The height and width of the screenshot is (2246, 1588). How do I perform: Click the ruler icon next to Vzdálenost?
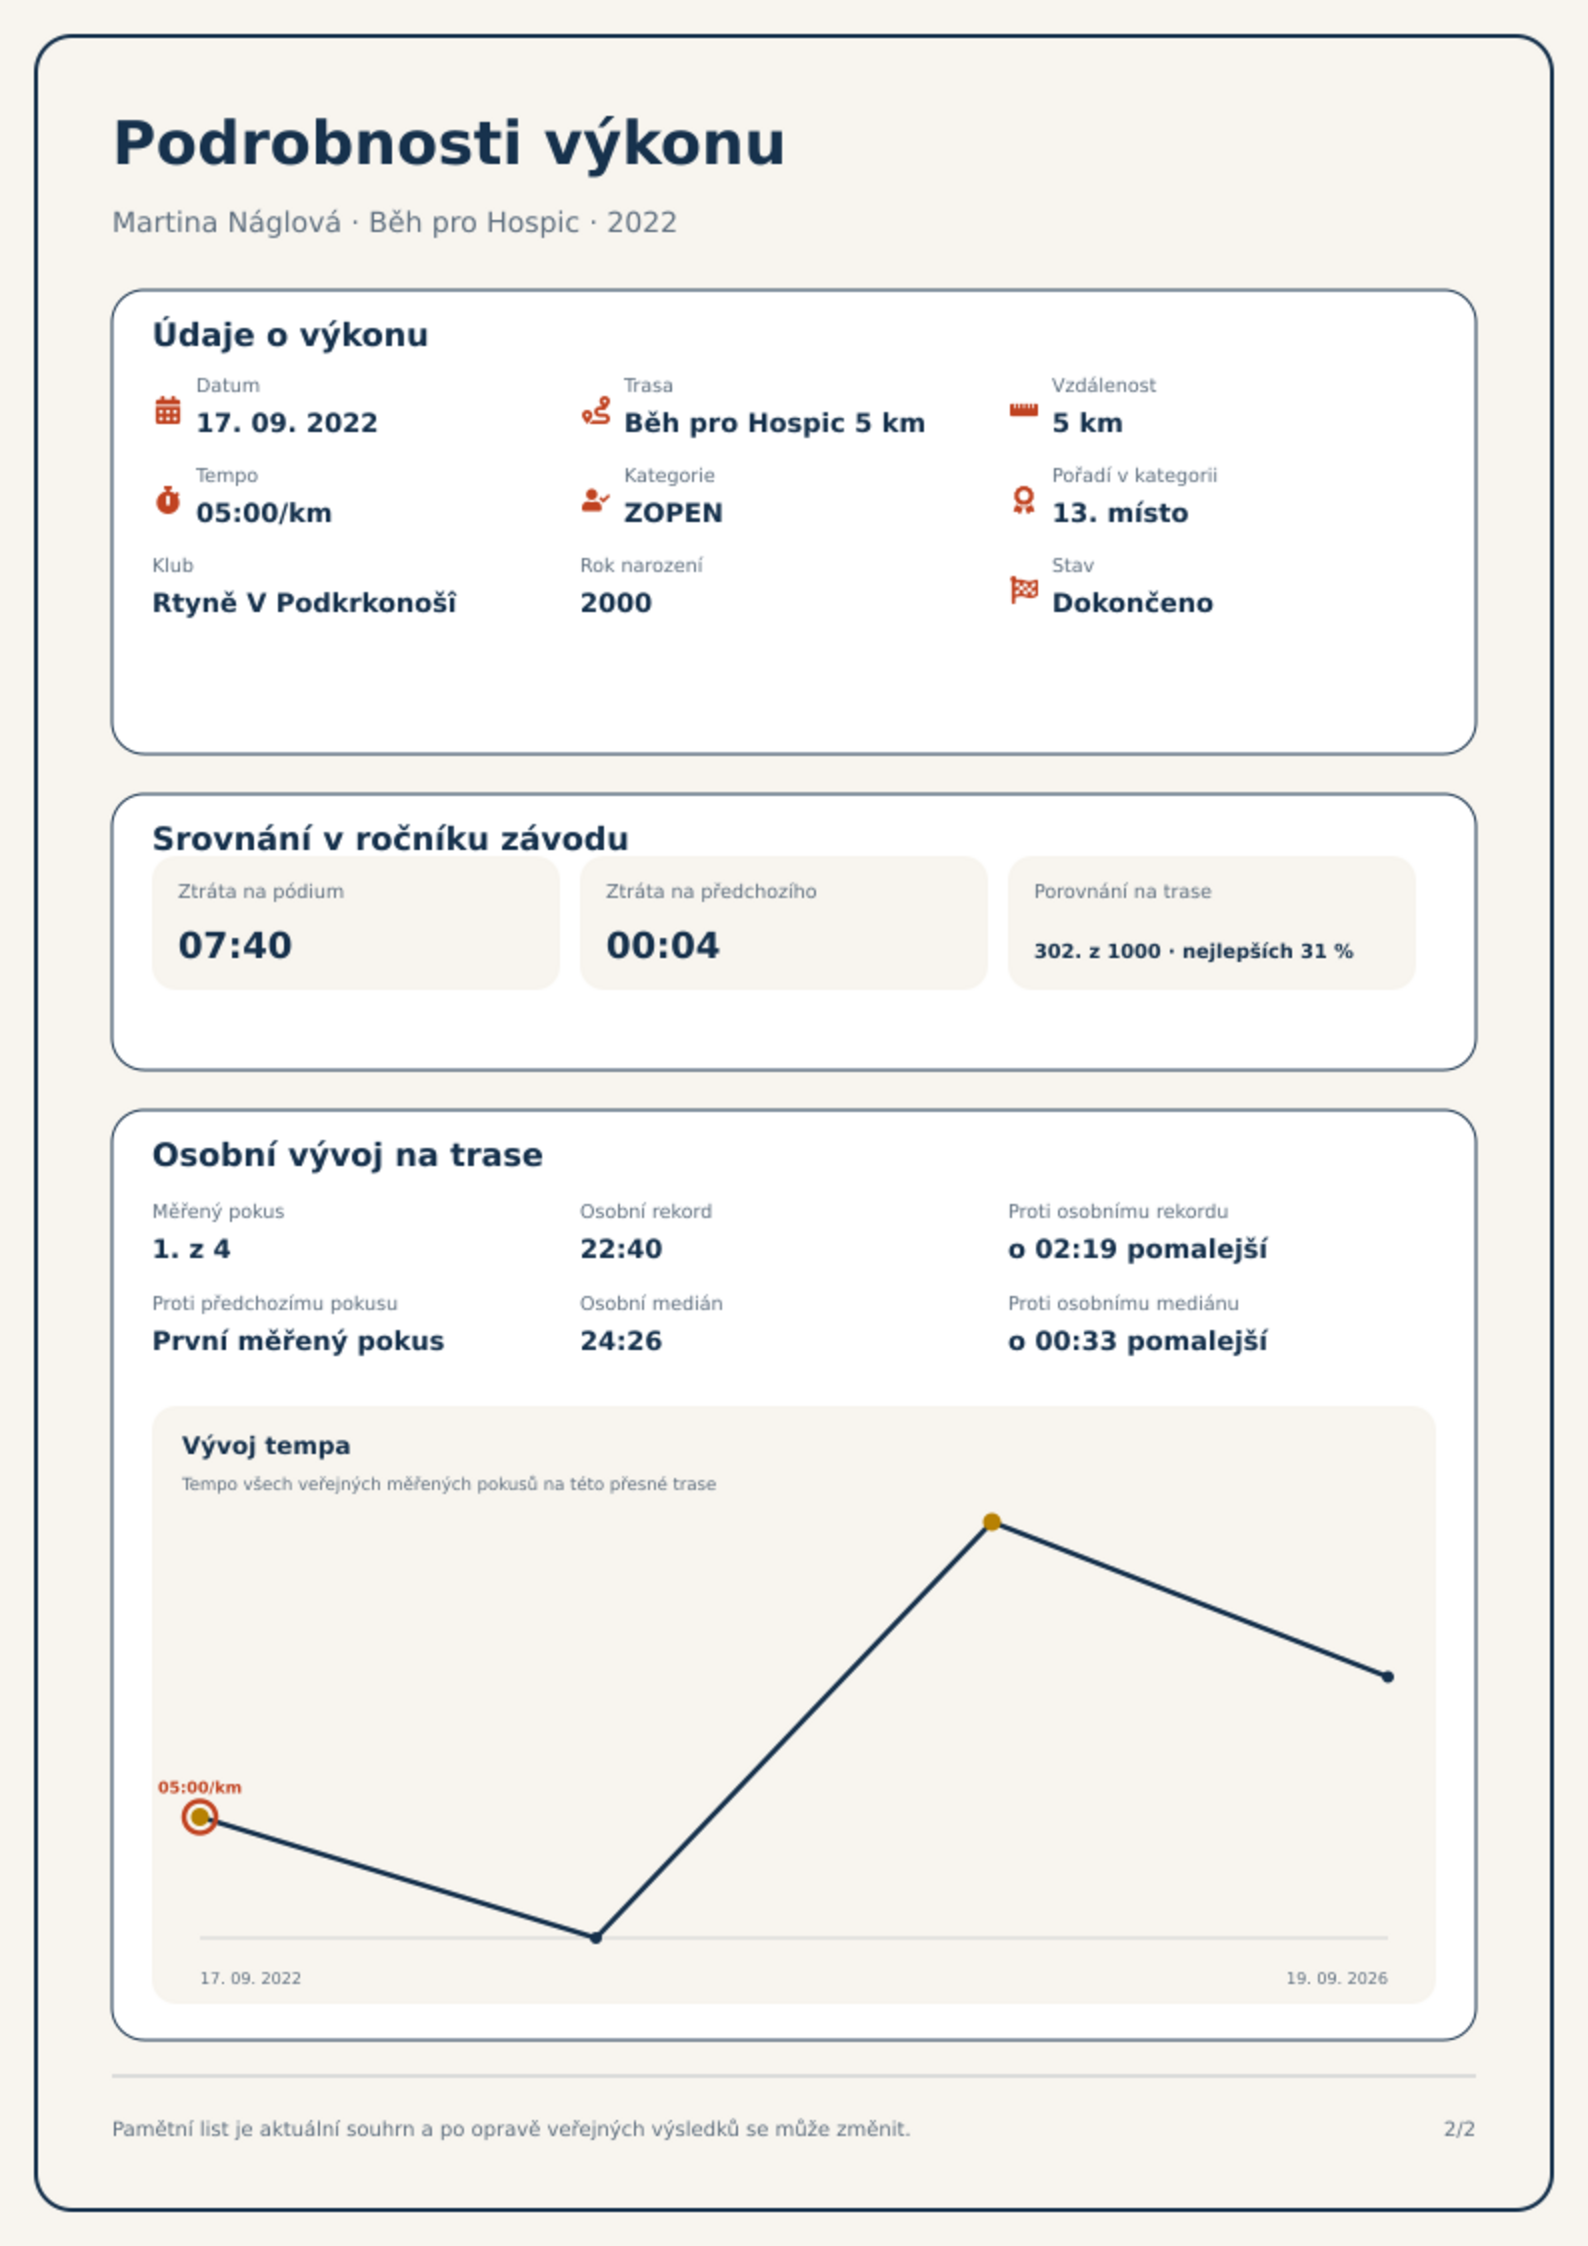(1023, 410)
